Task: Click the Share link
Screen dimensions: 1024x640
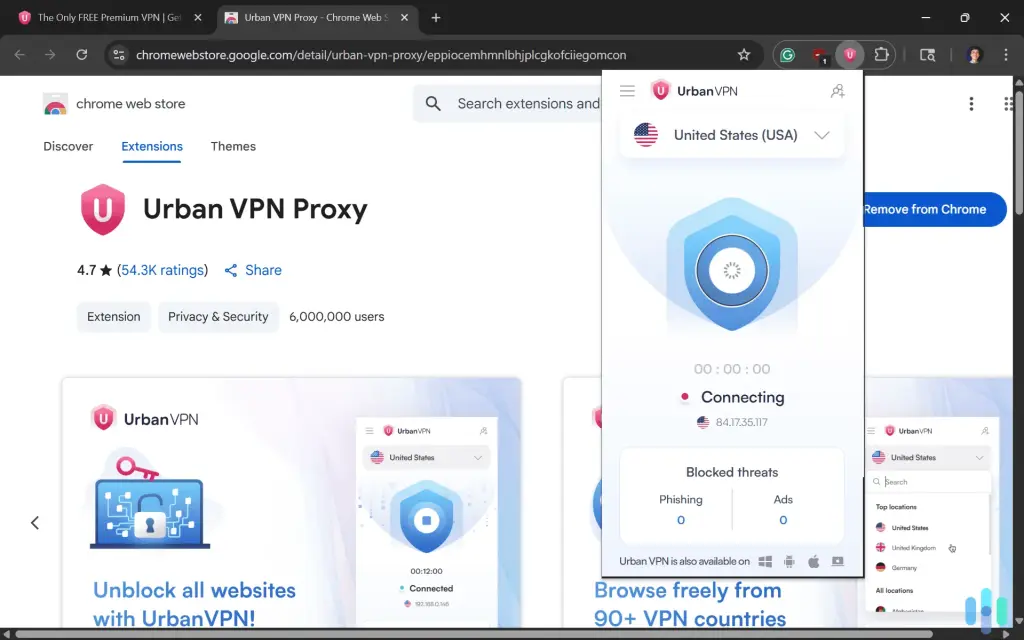Action: [x=253, y=270]
